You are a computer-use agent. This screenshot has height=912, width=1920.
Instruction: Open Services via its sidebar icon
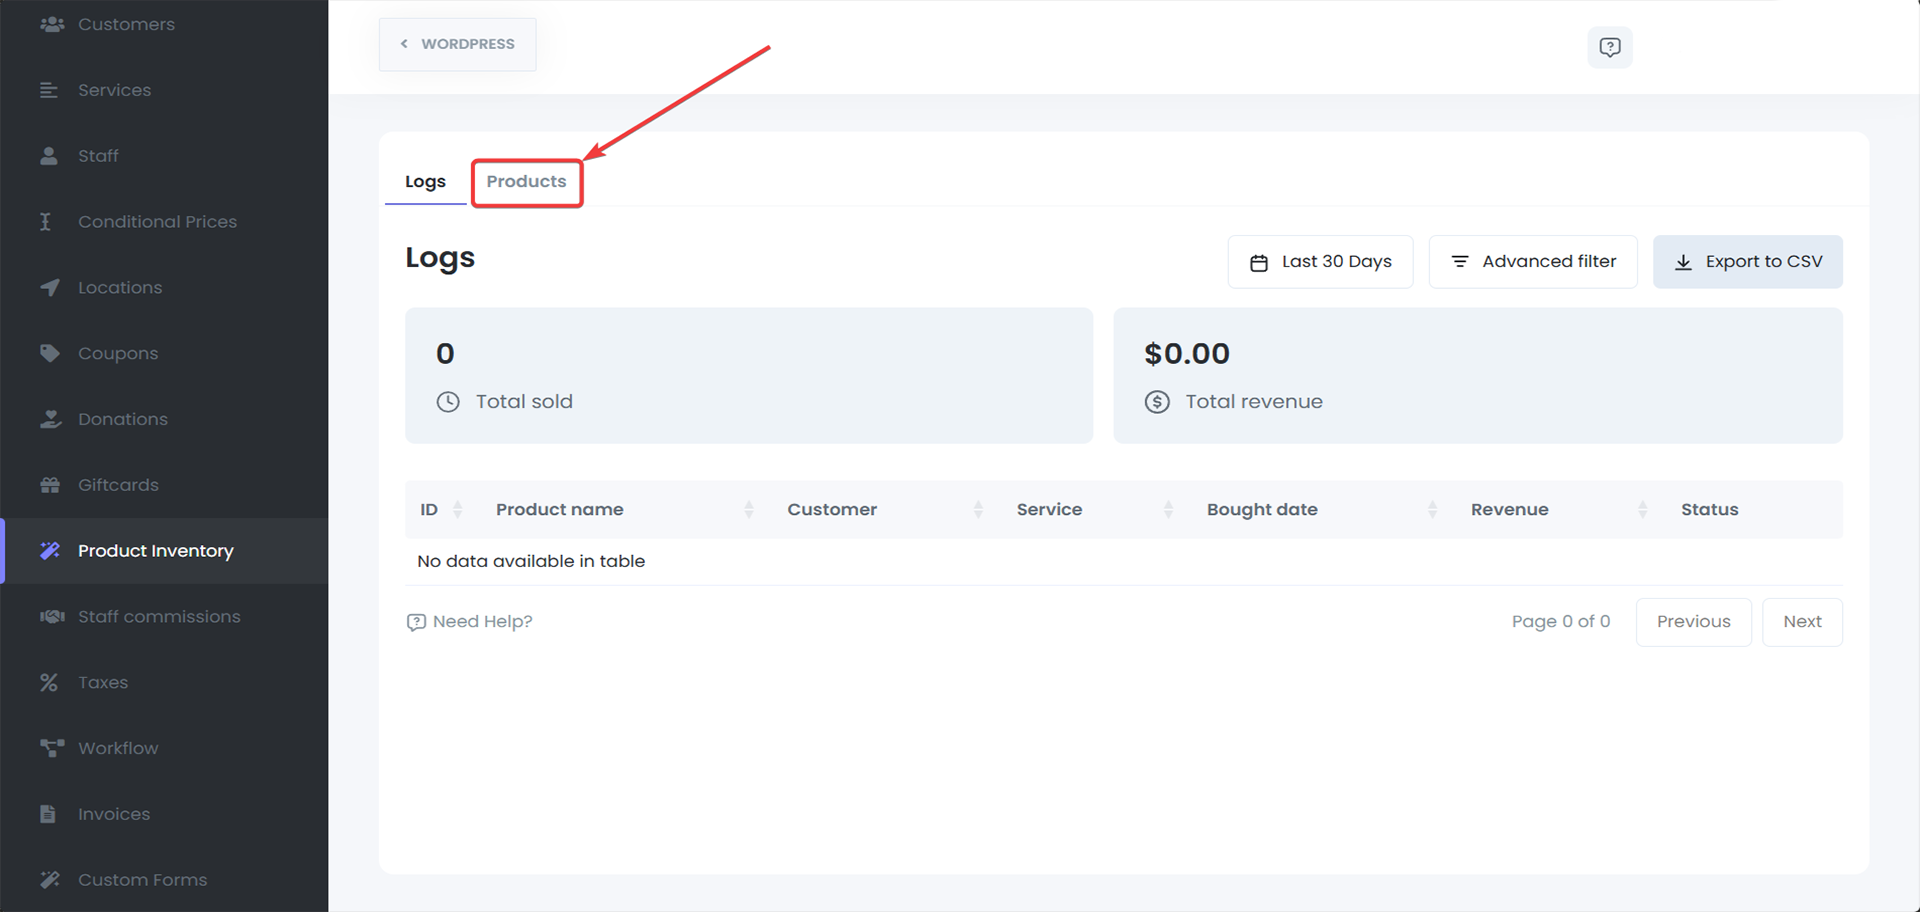point(49,89)
